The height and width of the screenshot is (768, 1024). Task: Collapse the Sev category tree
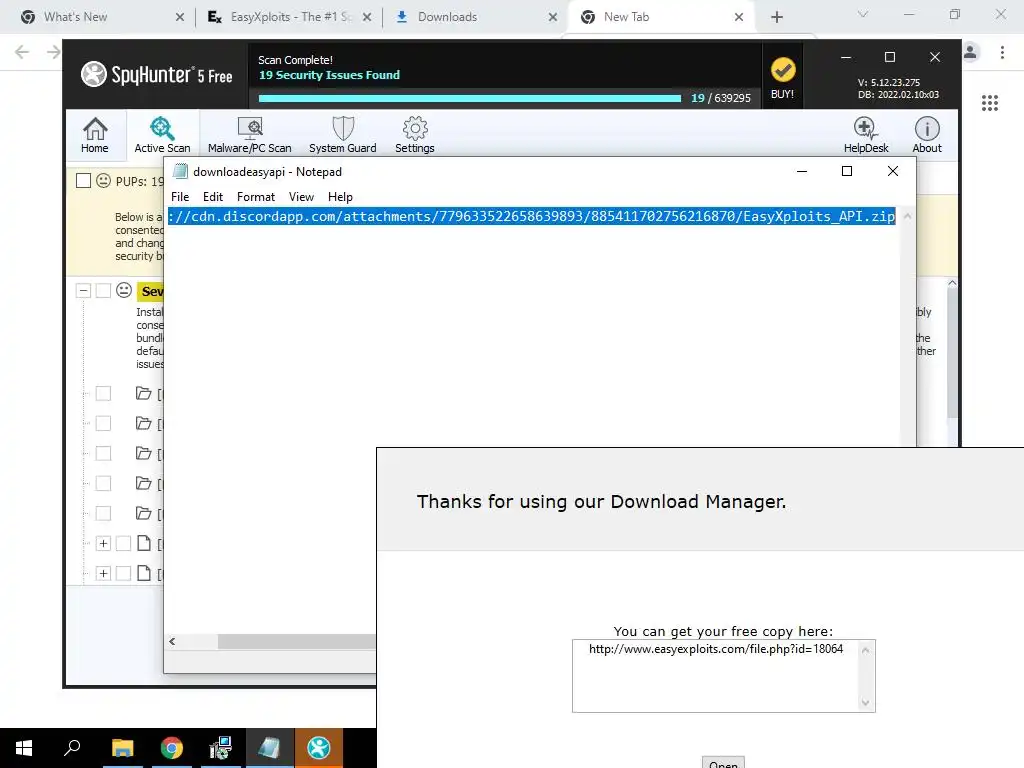tap(83, 291)
